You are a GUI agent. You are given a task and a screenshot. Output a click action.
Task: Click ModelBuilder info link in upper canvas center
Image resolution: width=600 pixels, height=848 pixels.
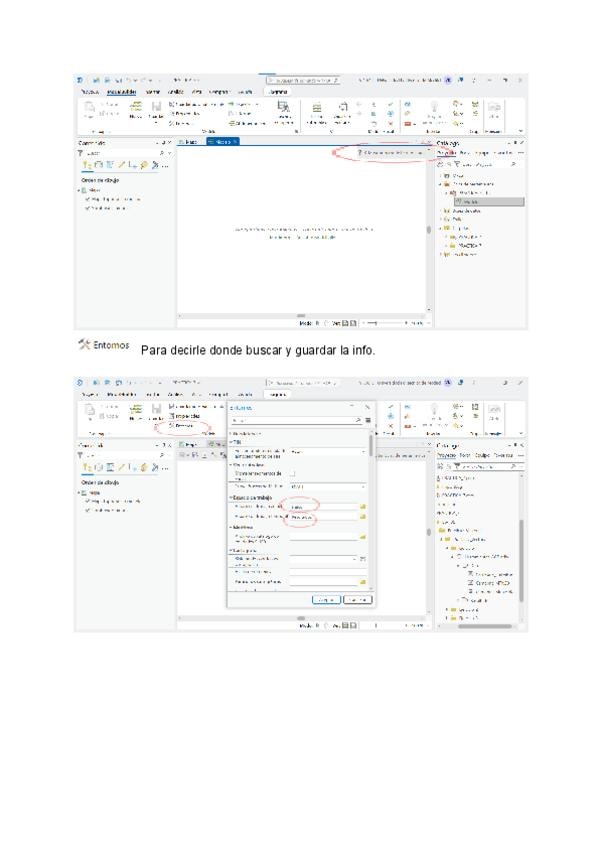[x=302, y=237]
